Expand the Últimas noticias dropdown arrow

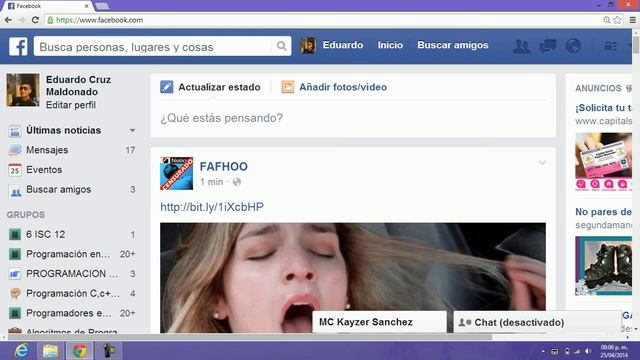[132, 131]
